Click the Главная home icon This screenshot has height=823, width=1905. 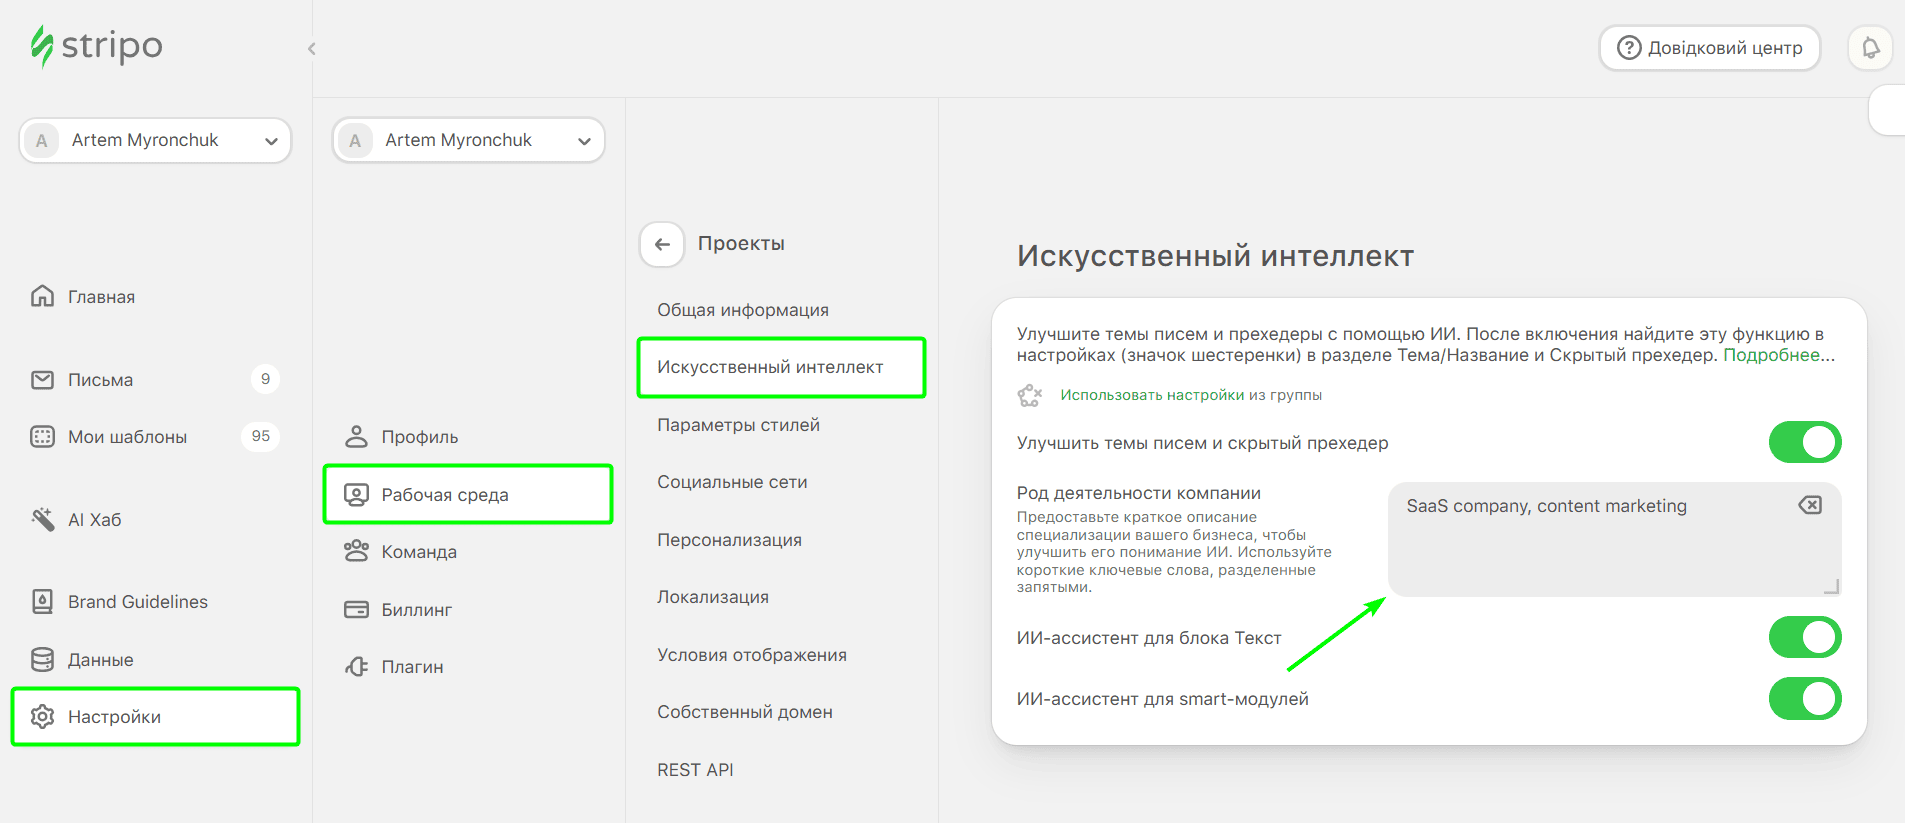pos(42,296)
